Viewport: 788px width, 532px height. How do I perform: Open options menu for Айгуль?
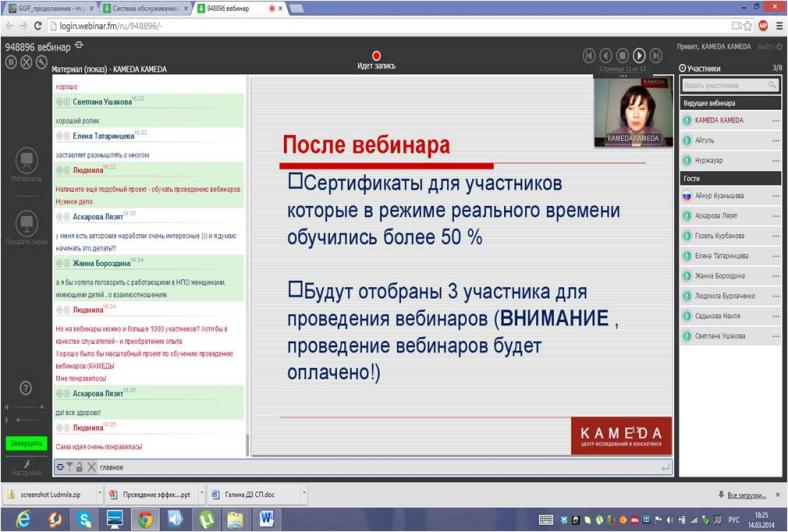point(776,141)
